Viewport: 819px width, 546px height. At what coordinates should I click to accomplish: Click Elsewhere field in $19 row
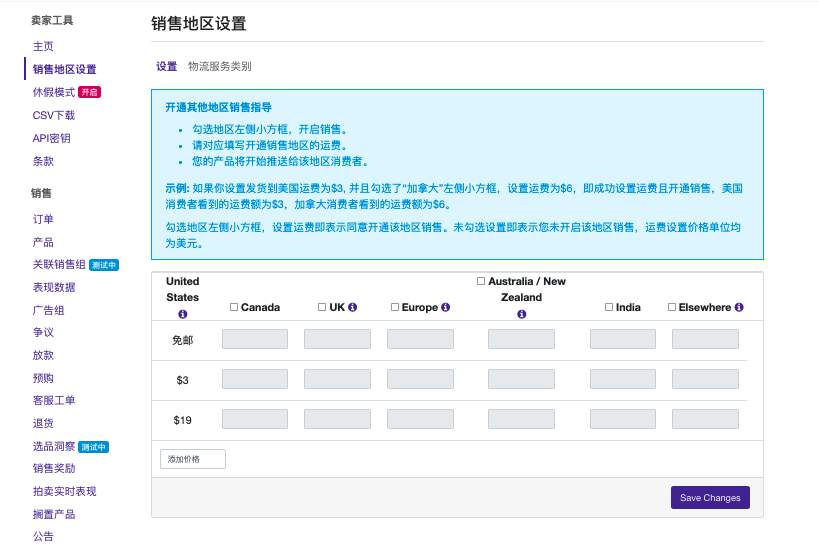pyautogui.click(x=706, y=419)
